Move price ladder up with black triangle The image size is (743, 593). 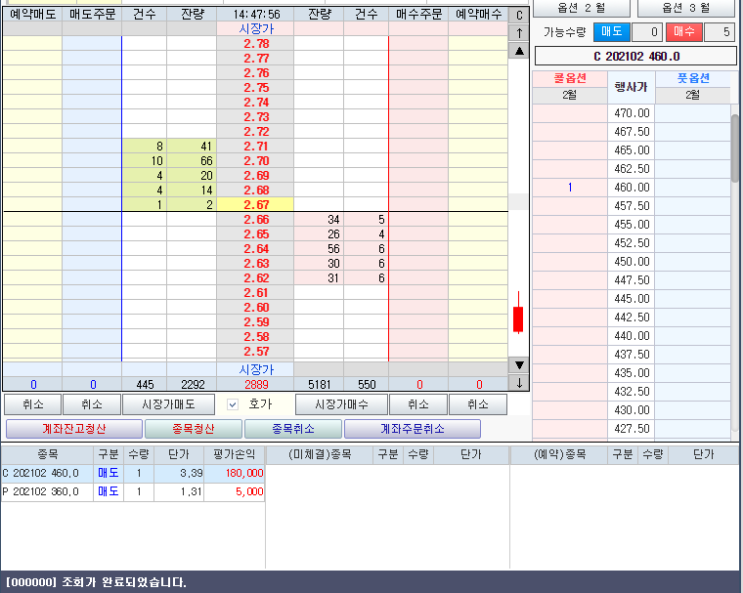tap(519, 51)
